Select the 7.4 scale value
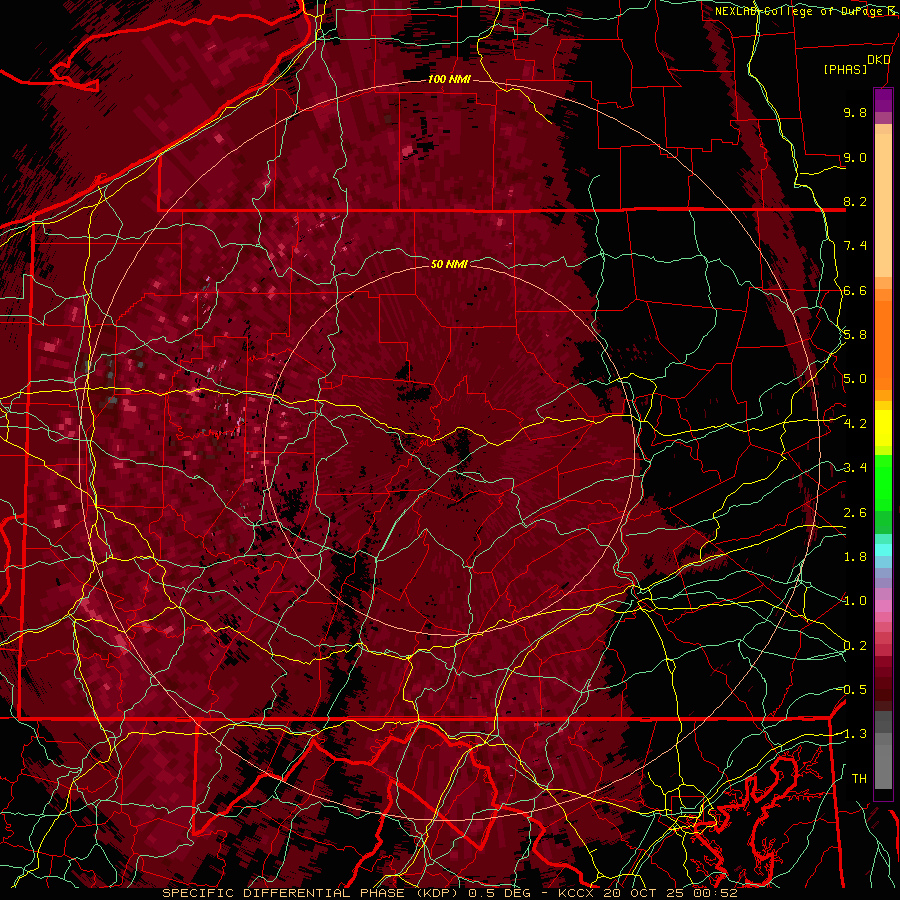The image size is (900, 900). [855, 246]
